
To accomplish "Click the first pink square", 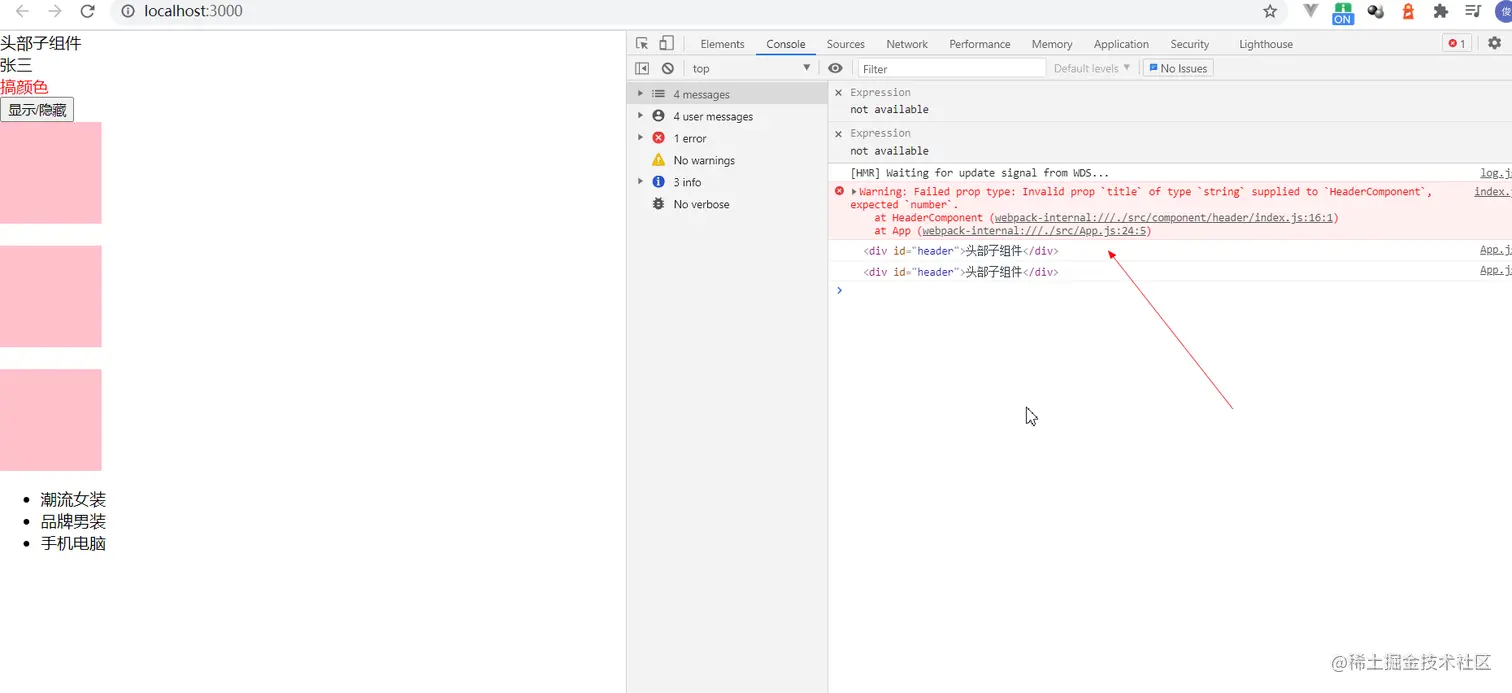I will [51, 173].
